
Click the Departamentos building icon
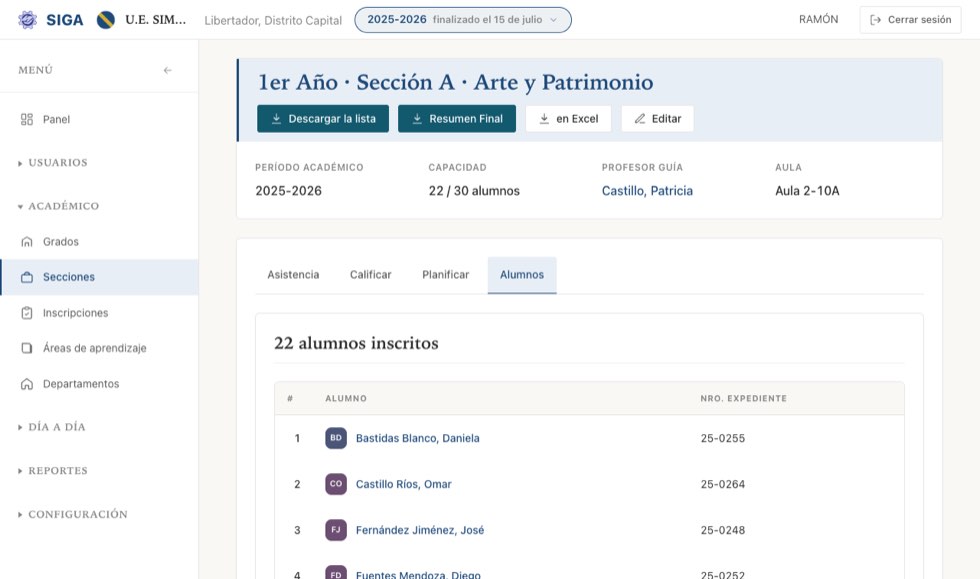coord(27,384)
